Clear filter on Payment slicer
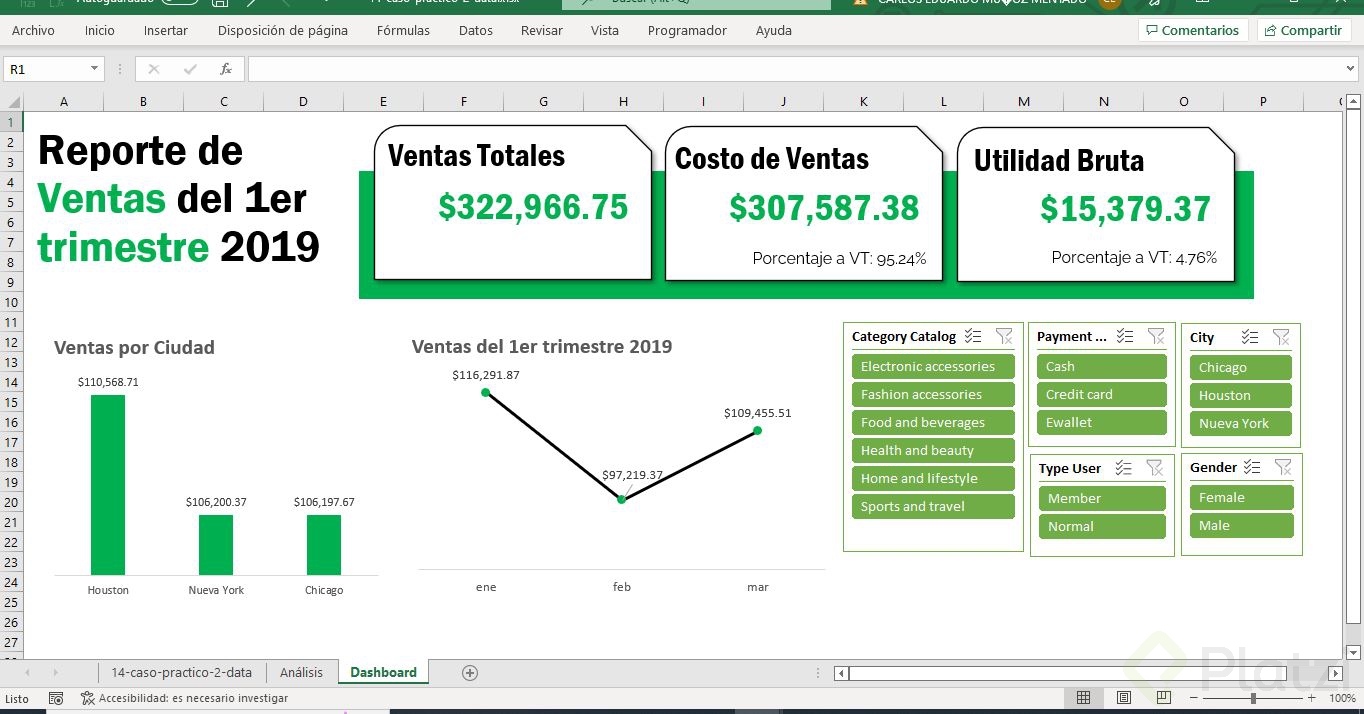Viewport: 1364px width, 714px height. tap(1156, 337)
